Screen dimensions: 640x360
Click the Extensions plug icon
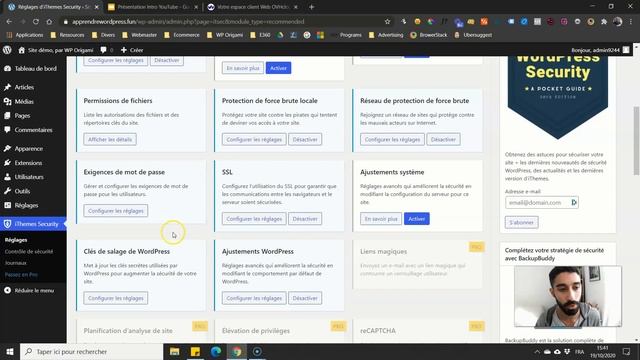pos(7,162)
